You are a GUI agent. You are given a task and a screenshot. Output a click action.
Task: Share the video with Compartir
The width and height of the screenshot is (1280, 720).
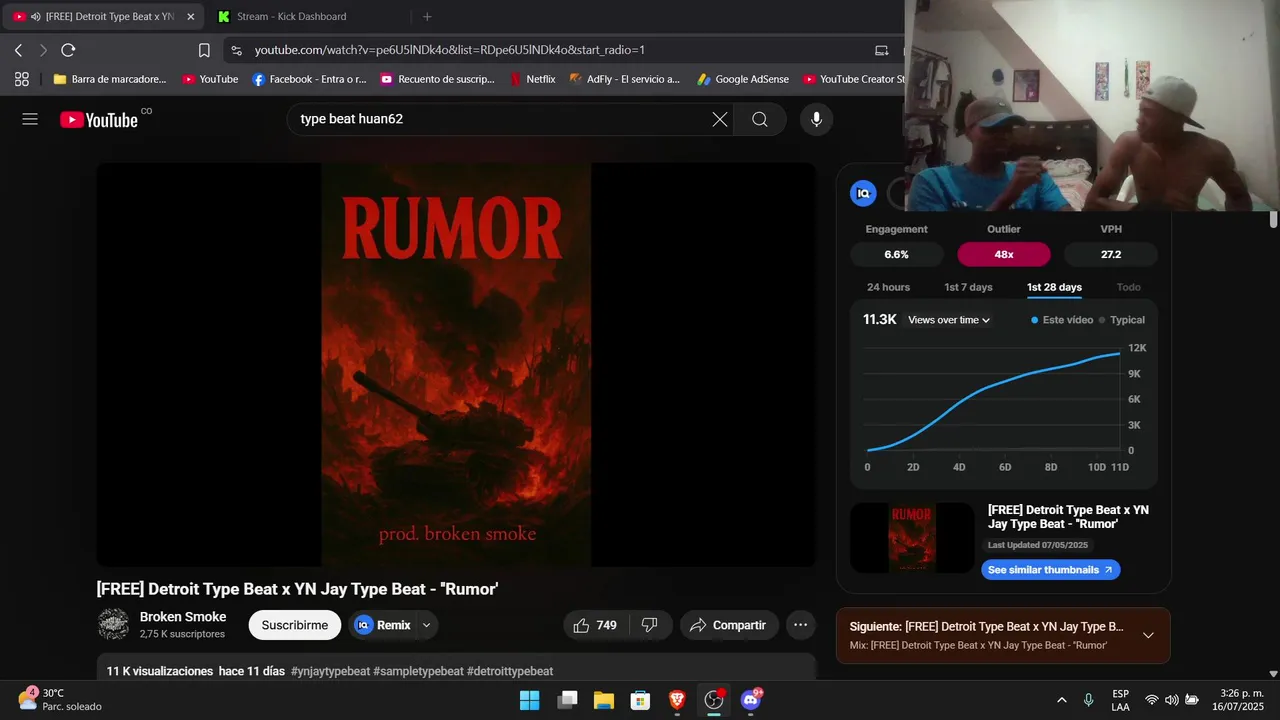point(729,625)
